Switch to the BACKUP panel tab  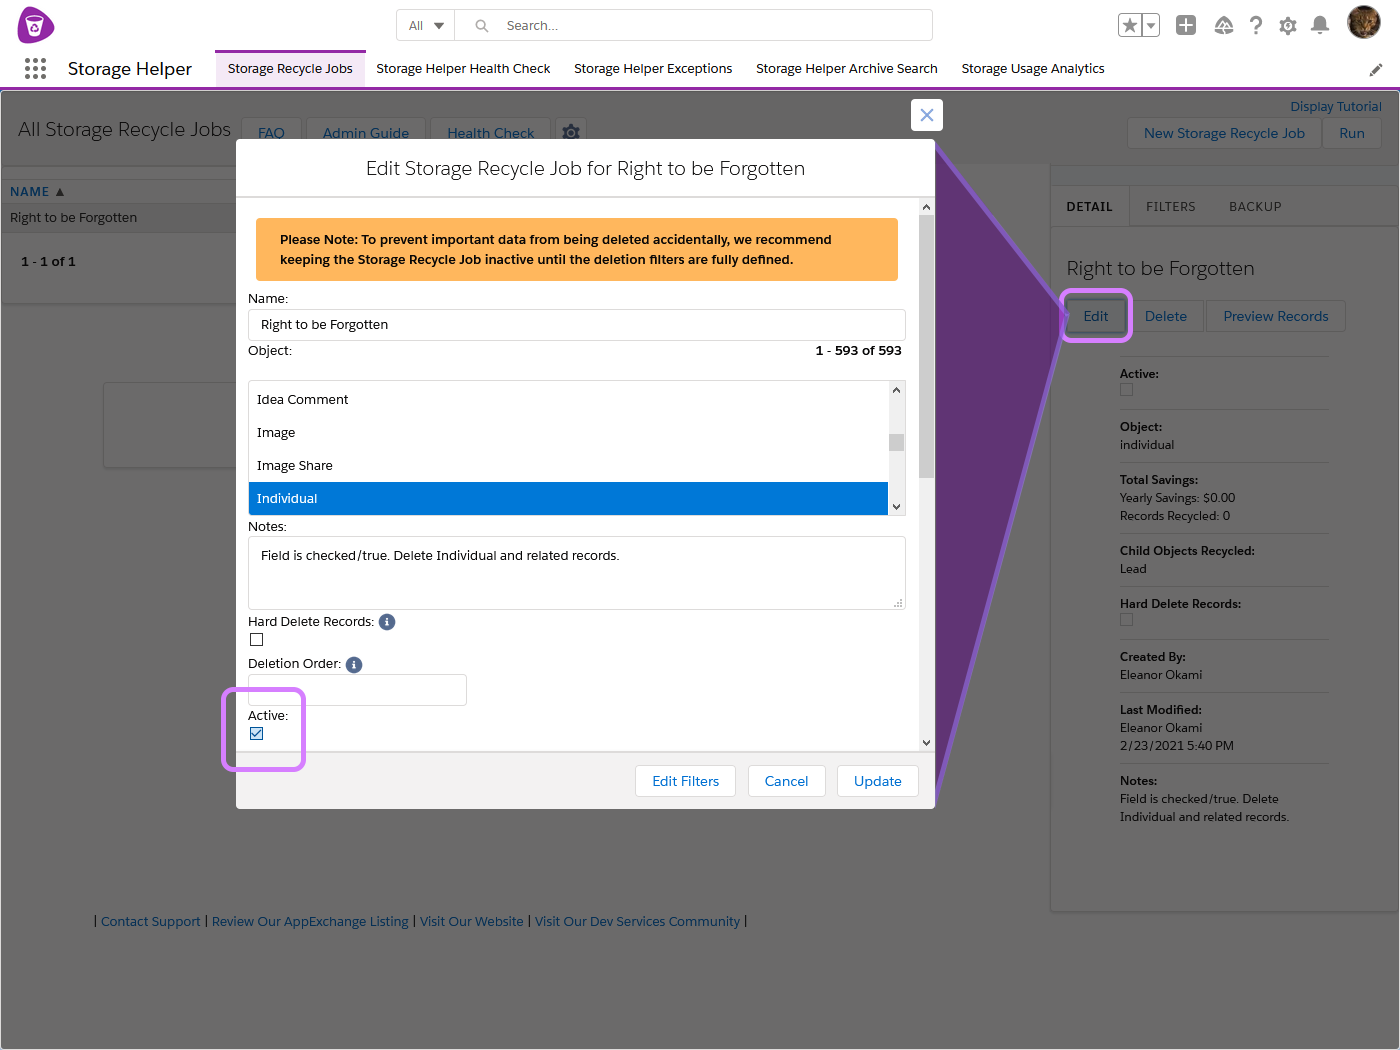(x=1255, y=207)
